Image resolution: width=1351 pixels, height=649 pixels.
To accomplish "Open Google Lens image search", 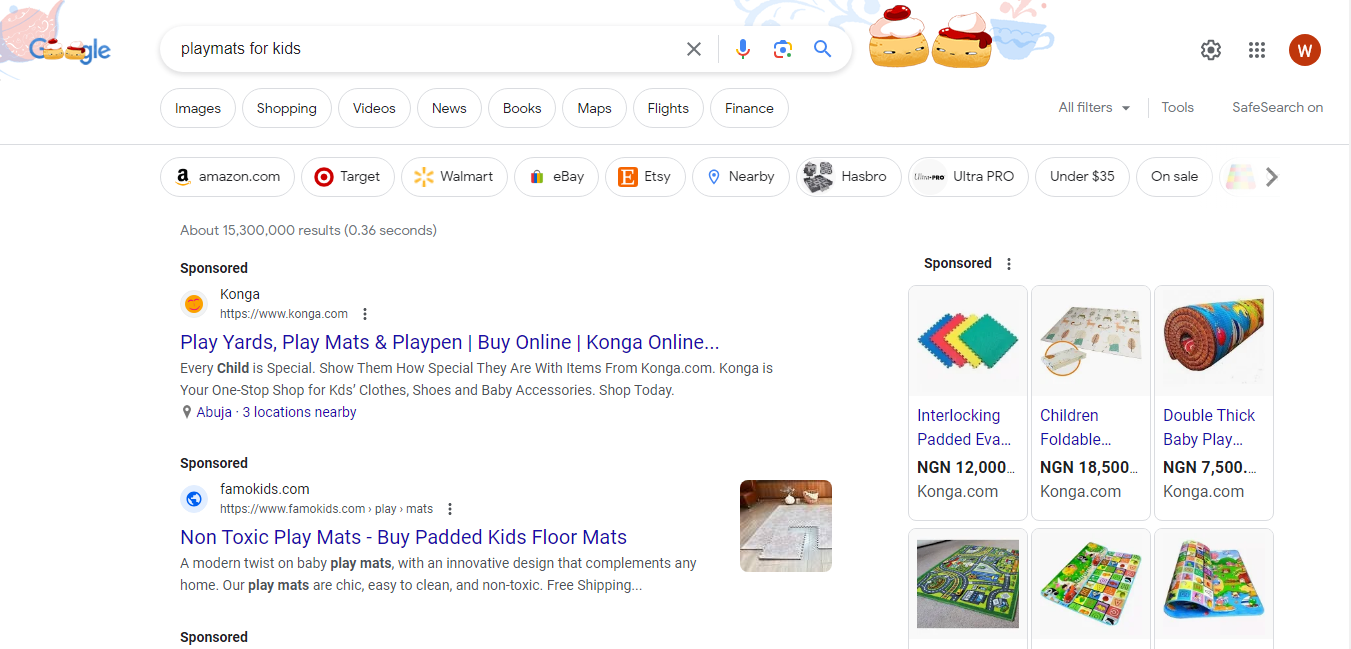I will point(783,49).
